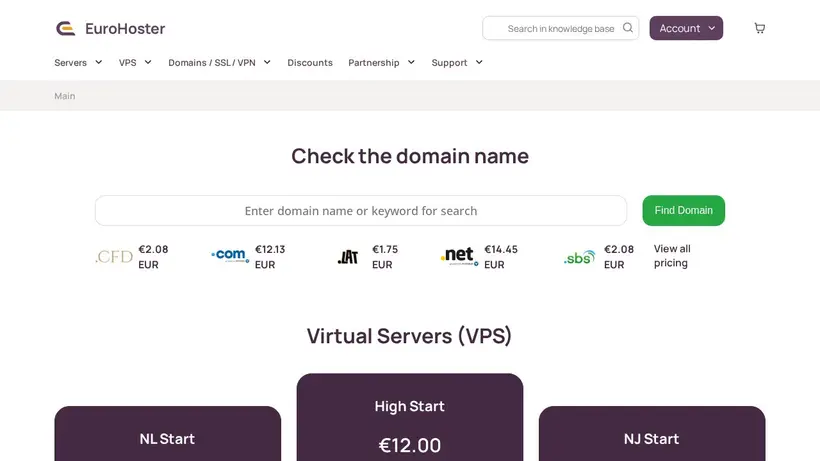Click the €12.13 EUR .com price

[x=270, y=257]
